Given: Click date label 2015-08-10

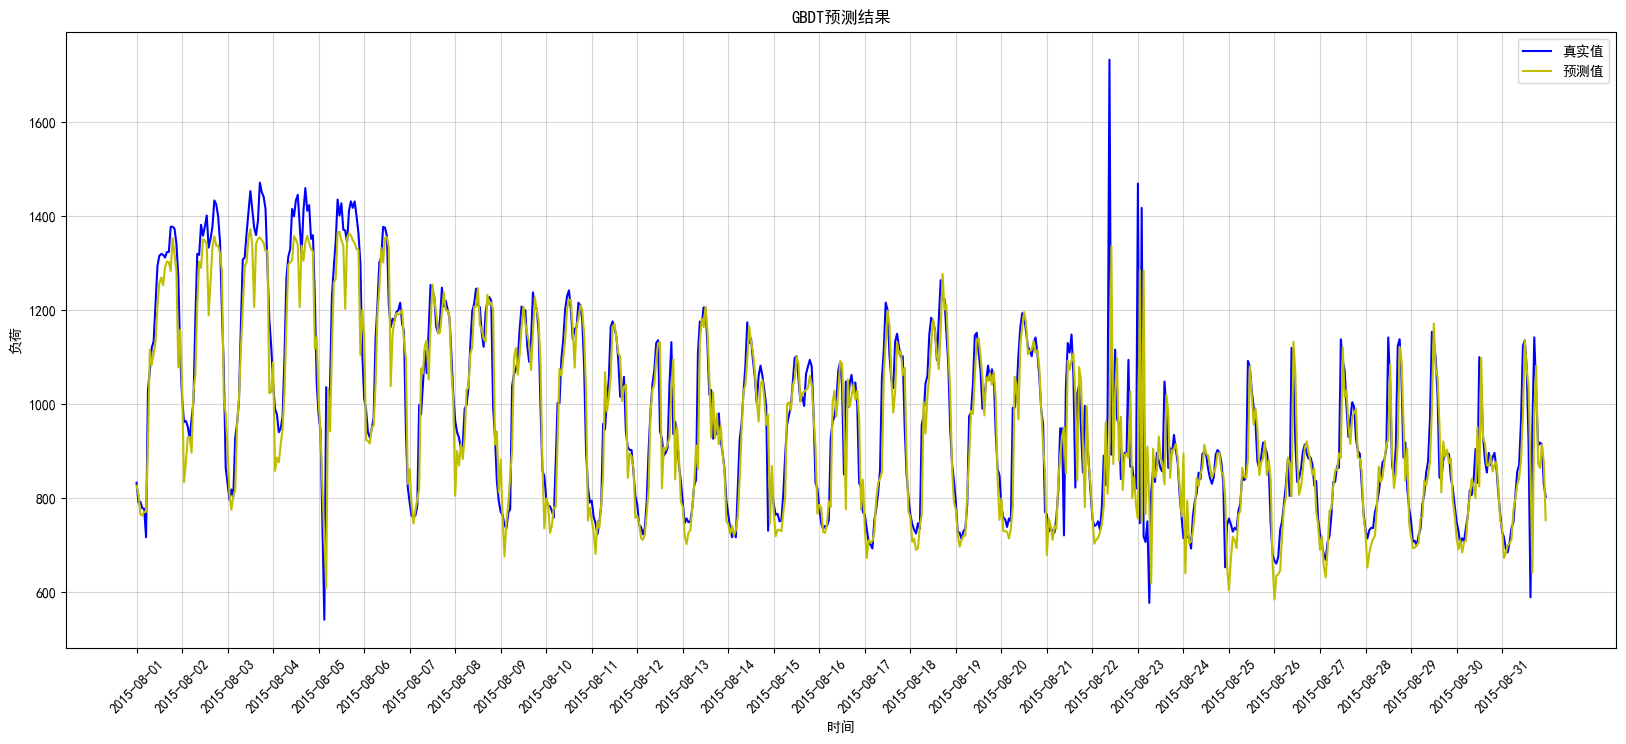Looking at the screenshot, I should (544, 687).
